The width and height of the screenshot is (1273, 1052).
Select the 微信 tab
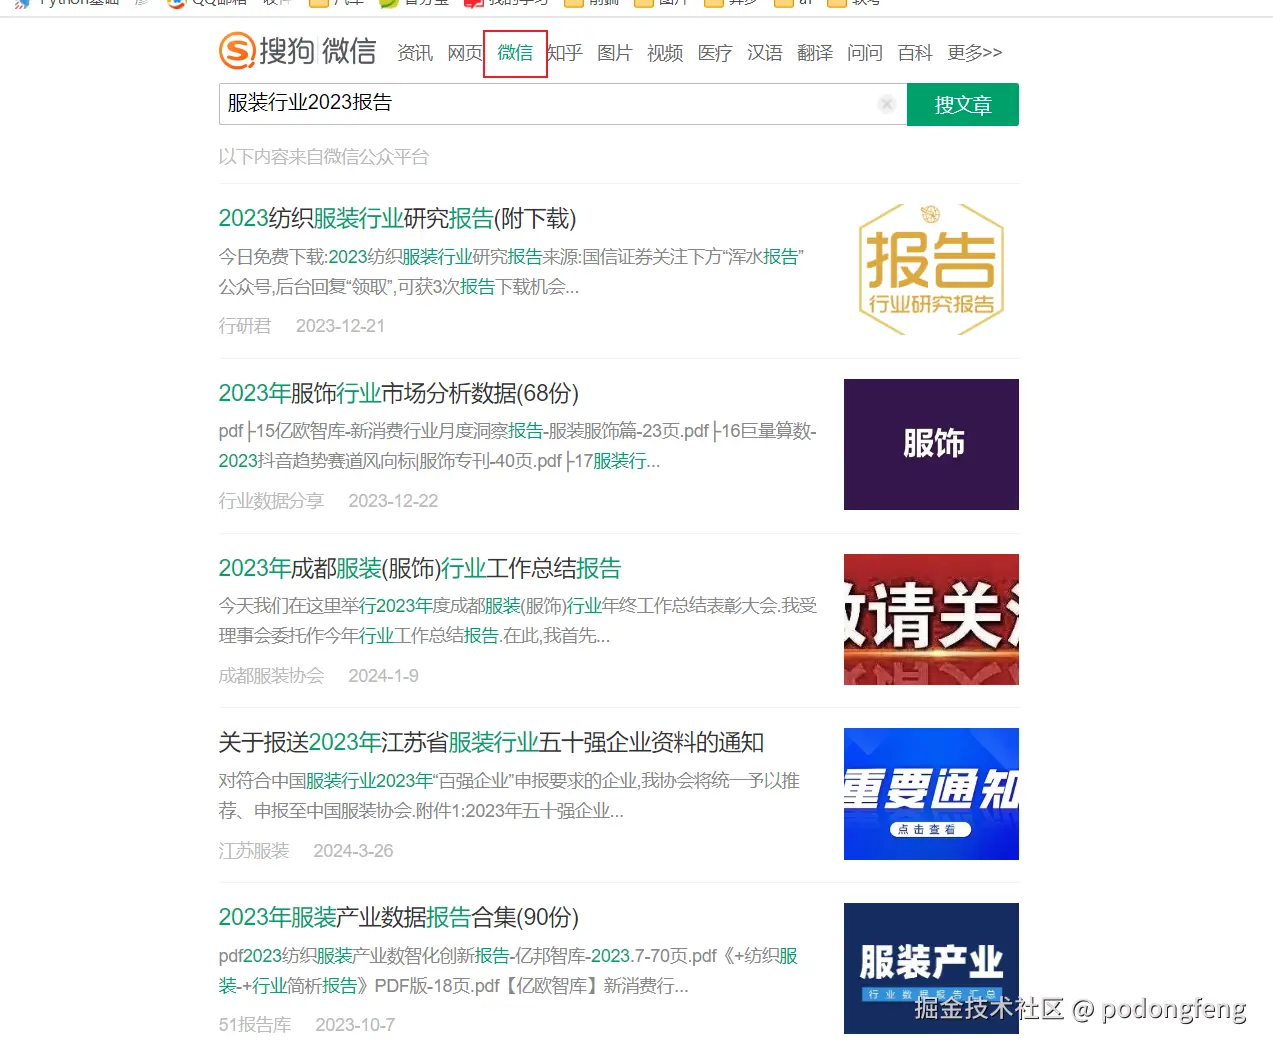tap(515, 53)
